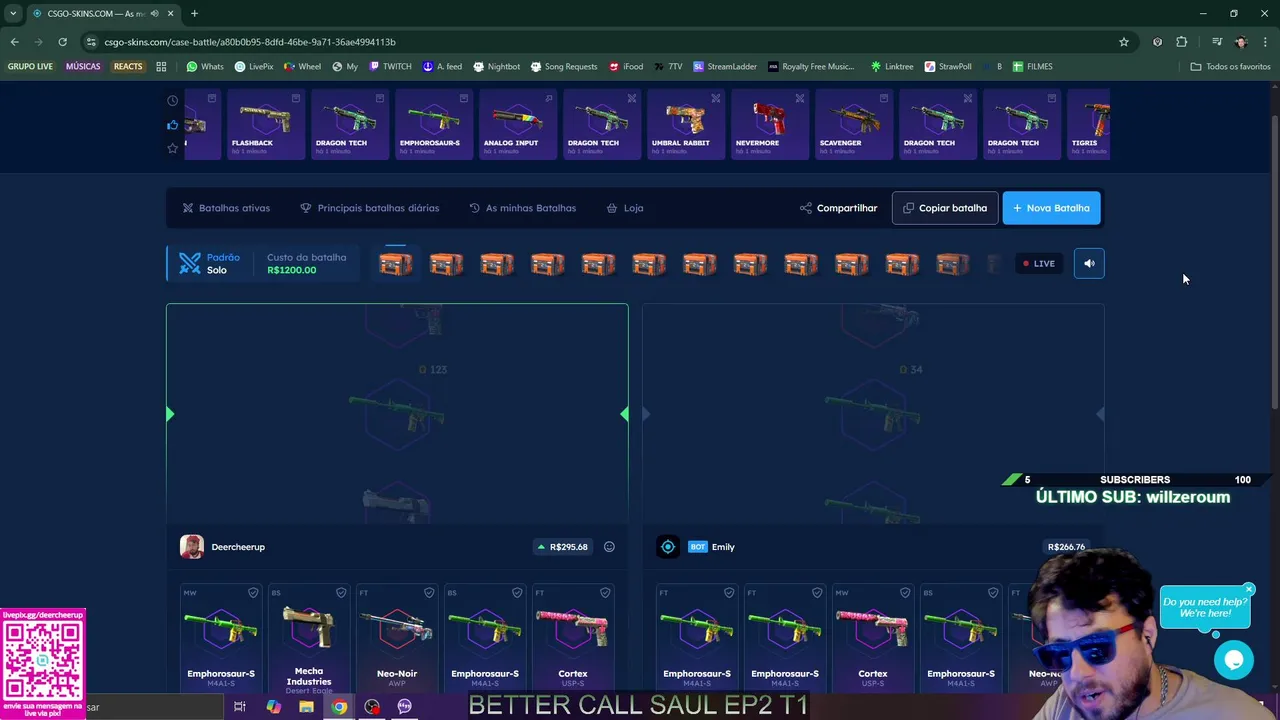Image resolution: width=1280 pixels, height=720 pixels.
Task: Open the StreamLadder bookmark
Action: pos(725,67)
